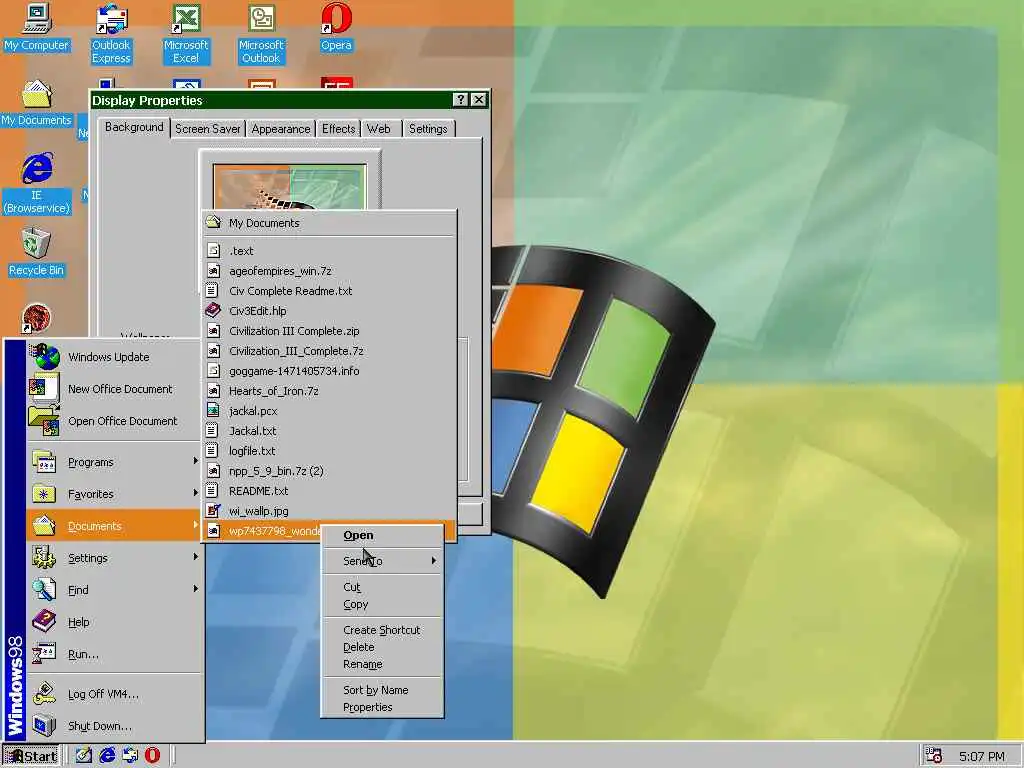Launch Internet Explorer from Quick Launch bar
Screen dimensions: 1024x768
tap(107, 756)
